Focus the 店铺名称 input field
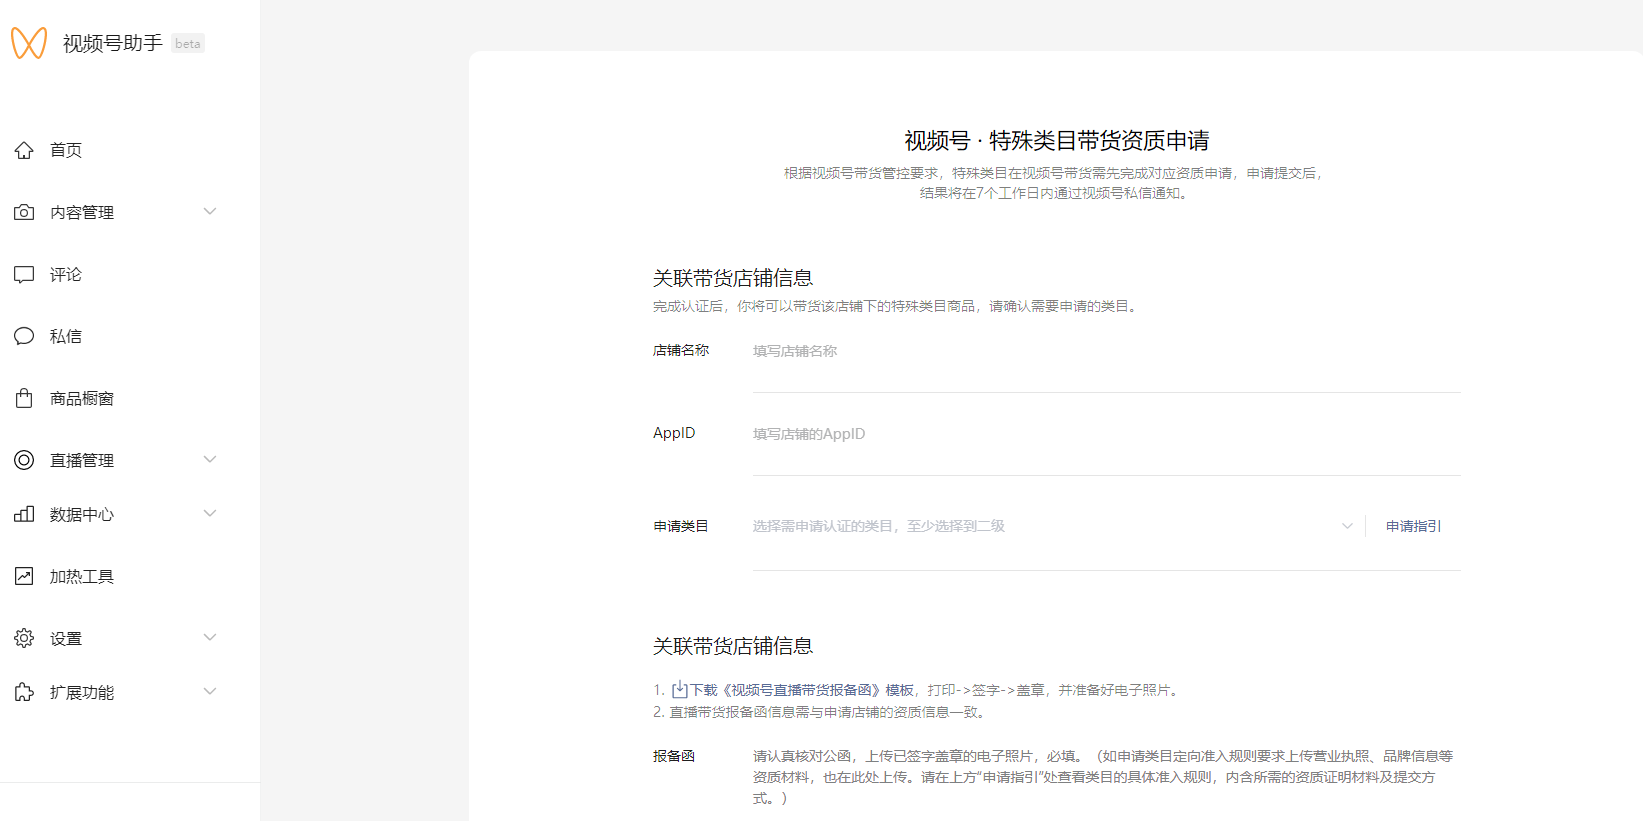This screenshot has width=1643, height=821. [x=1107, y=351]
